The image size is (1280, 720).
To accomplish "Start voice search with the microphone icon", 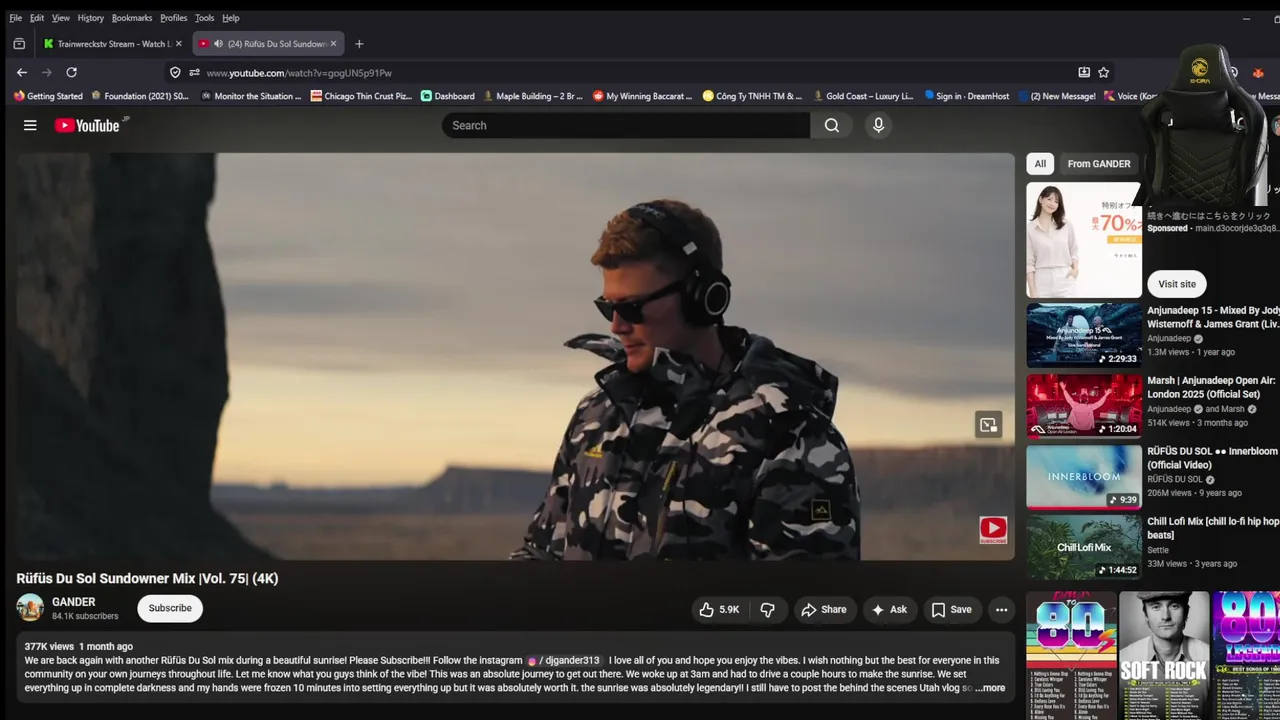I will 878,125.
